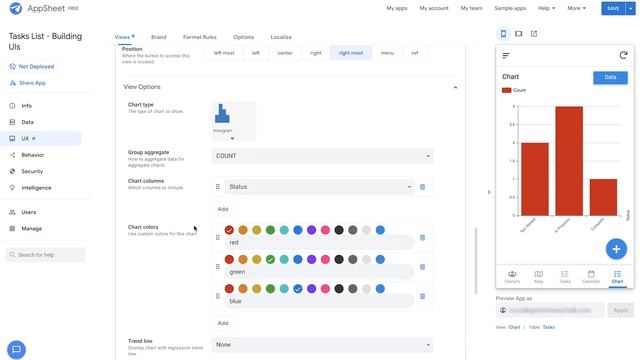Screen dimensions: 640x360
Task: Switch to the Brand tab
Action: pyautogui.click(x=159, y=37)
